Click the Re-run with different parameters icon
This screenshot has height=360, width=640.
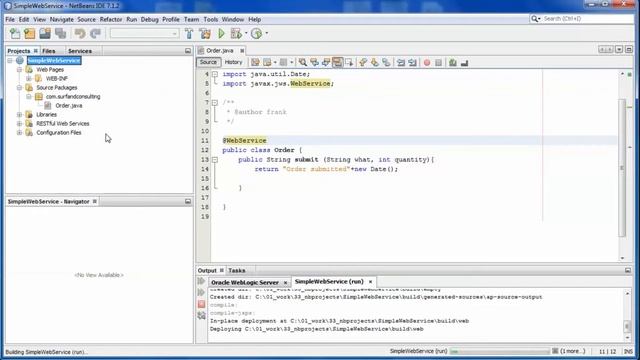click(x=201, y=293)
